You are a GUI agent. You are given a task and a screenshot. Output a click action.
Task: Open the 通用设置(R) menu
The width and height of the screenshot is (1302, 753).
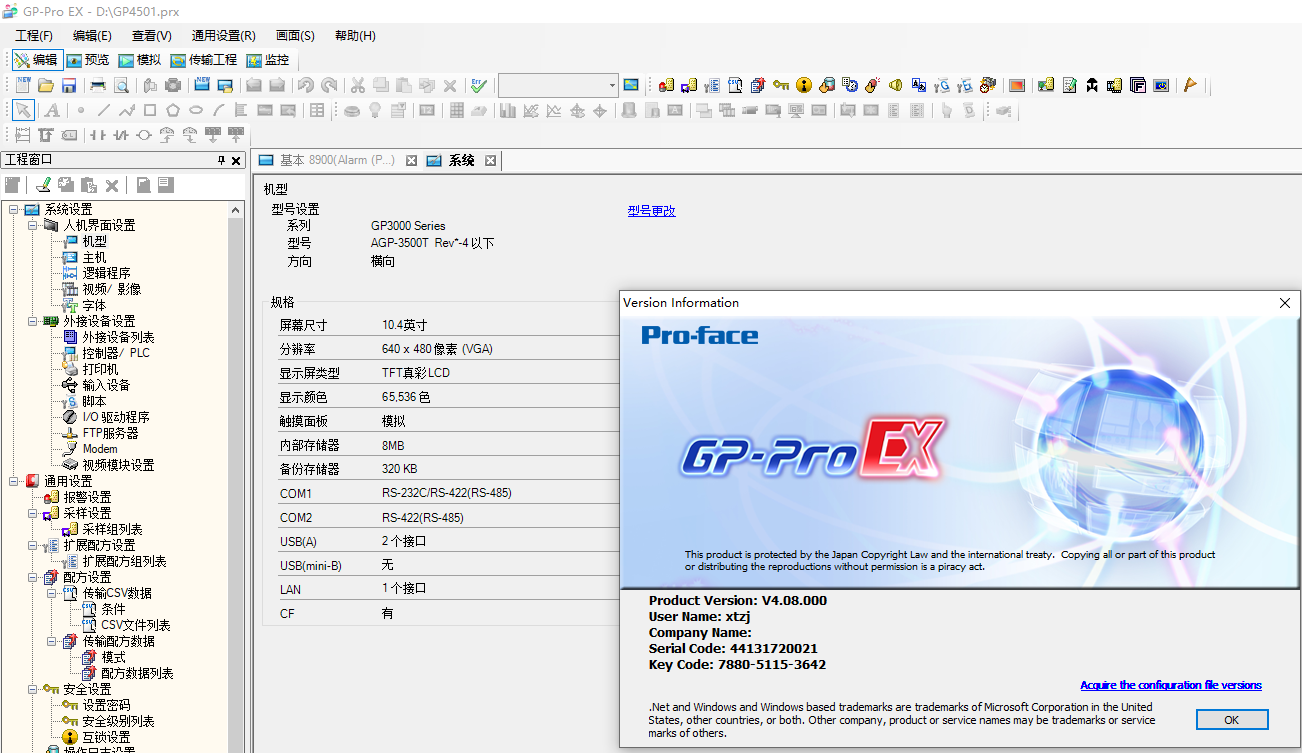(x=223, y=35)
